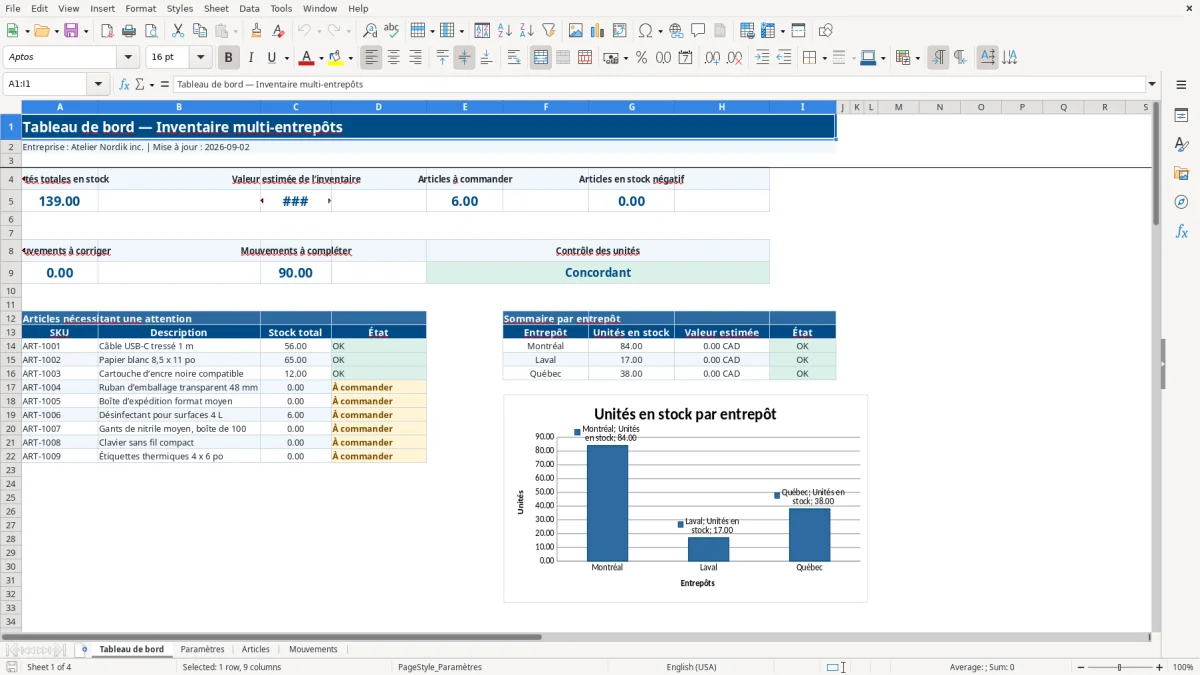Insert hyperlink

[x=677, y=31]
